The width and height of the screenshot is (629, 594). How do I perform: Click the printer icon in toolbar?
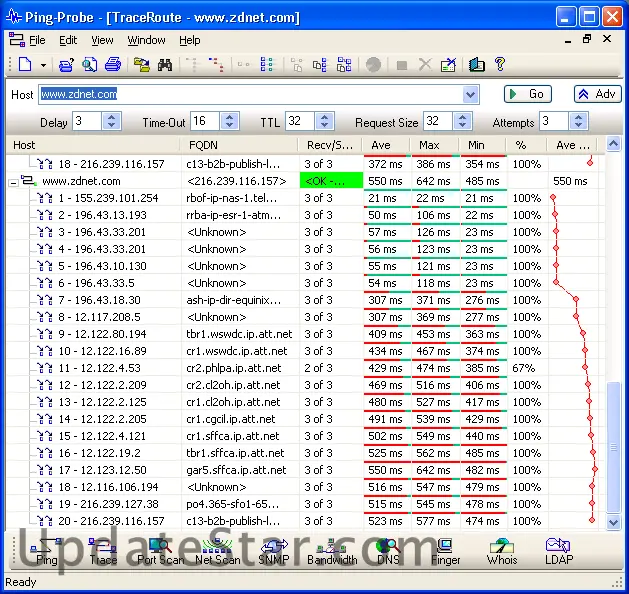point(113,65)
